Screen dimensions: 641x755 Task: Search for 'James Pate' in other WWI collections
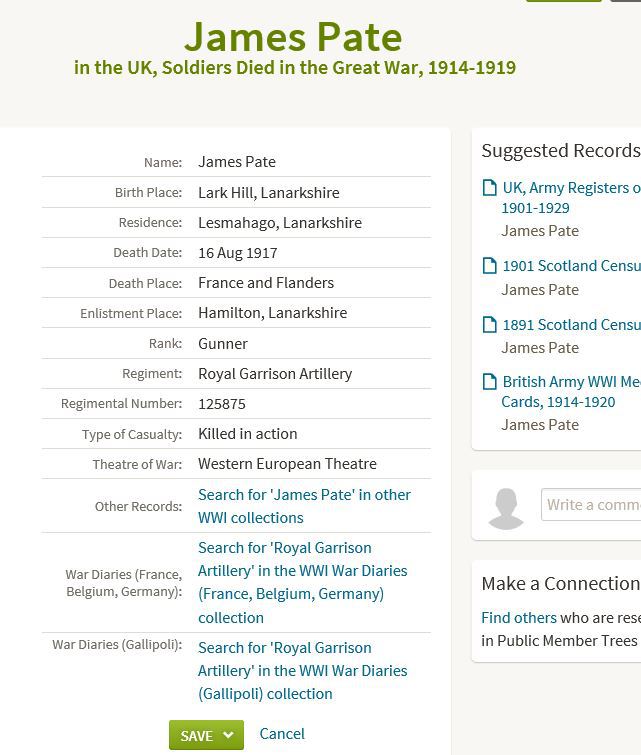coord(304,506)
